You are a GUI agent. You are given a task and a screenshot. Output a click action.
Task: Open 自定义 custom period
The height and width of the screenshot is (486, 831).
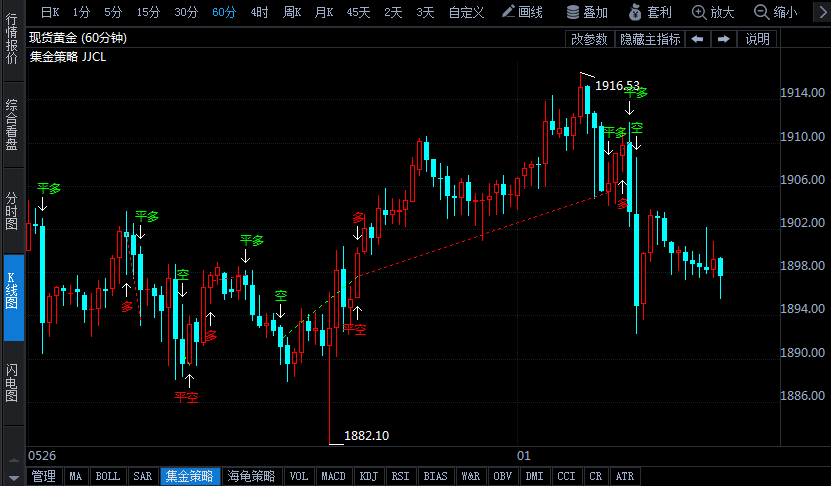[466, 12]
